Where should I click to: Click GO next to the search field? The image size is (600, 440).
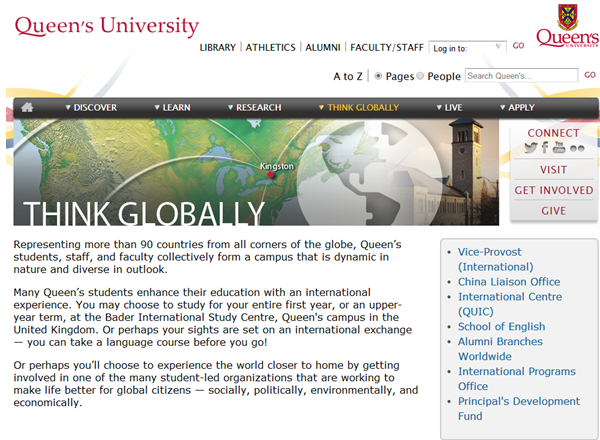[590, 75]
